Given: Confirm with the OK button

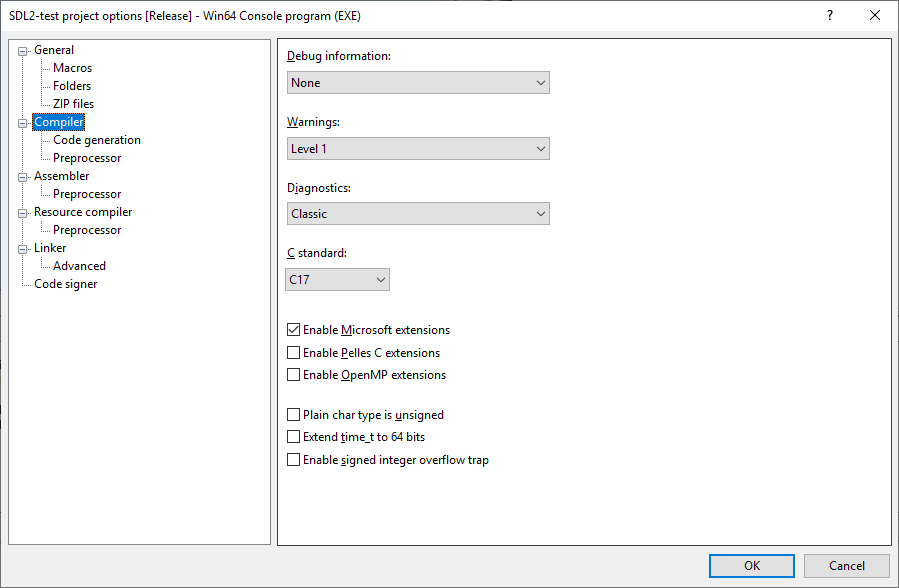Looking at the screenshot, I should 752,566.
